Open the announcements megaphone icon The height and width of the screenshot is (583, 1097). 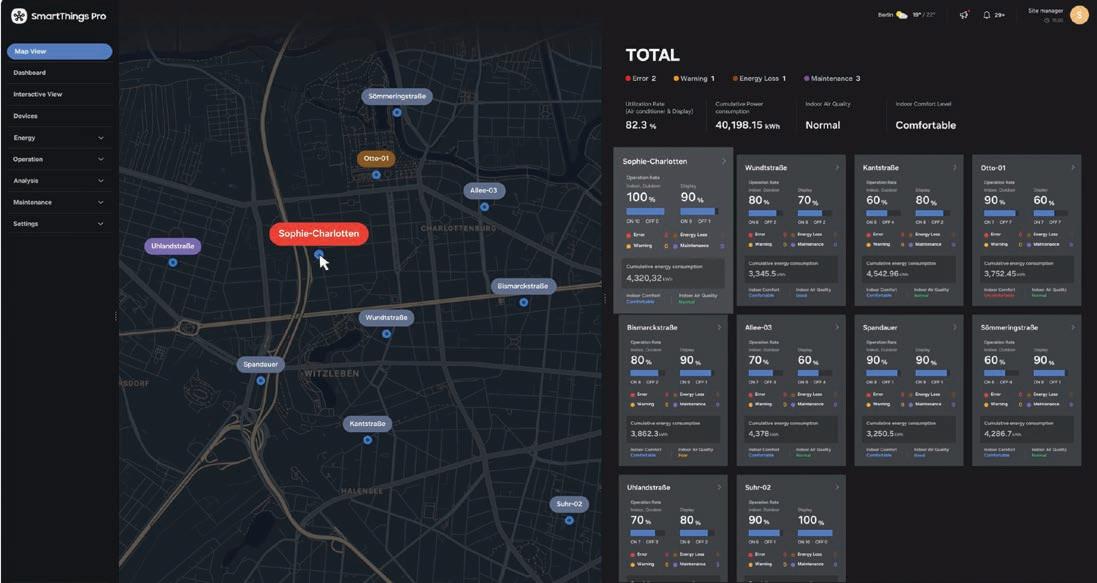tap(964, 15)
